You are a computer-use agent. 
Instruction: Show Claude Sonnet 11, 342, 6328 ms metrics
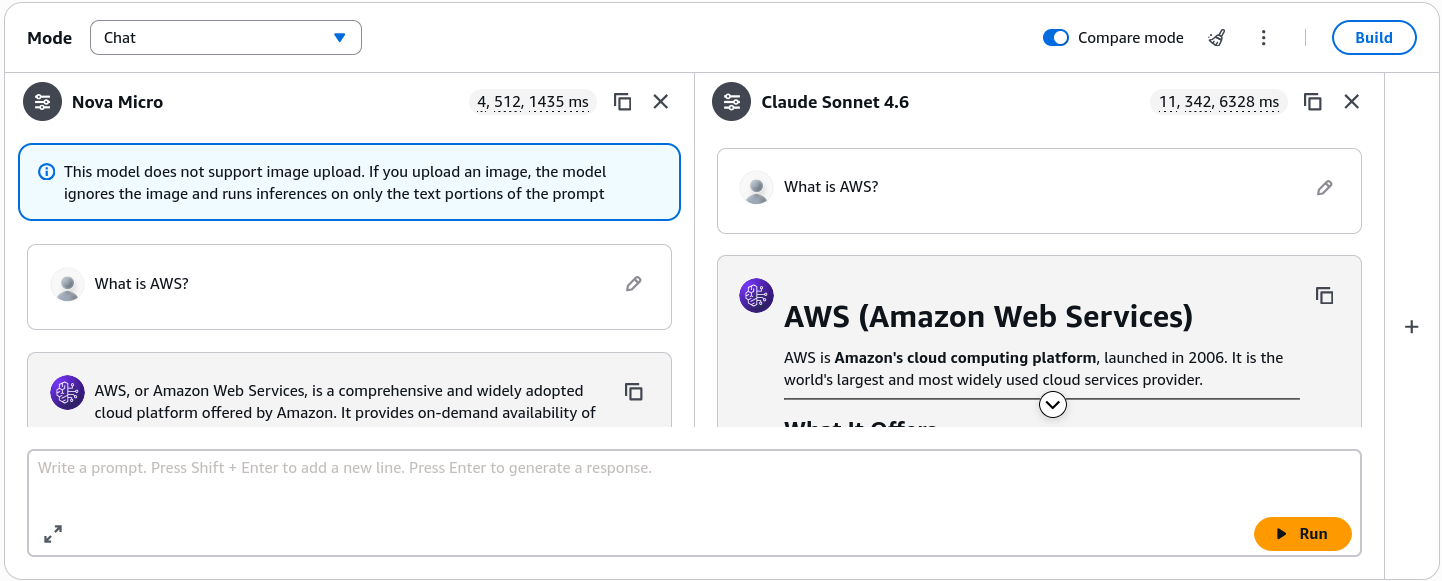1219,102
